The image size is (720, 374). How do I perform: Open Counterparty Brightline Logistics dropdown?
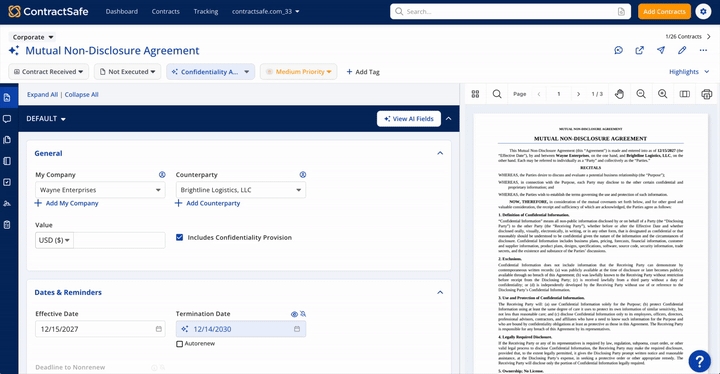point(241,190)
